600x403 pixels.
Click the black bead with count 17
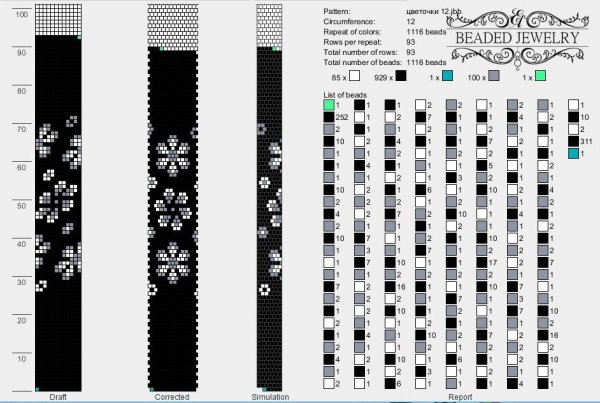pyautogui.click(x=481, y=262)
